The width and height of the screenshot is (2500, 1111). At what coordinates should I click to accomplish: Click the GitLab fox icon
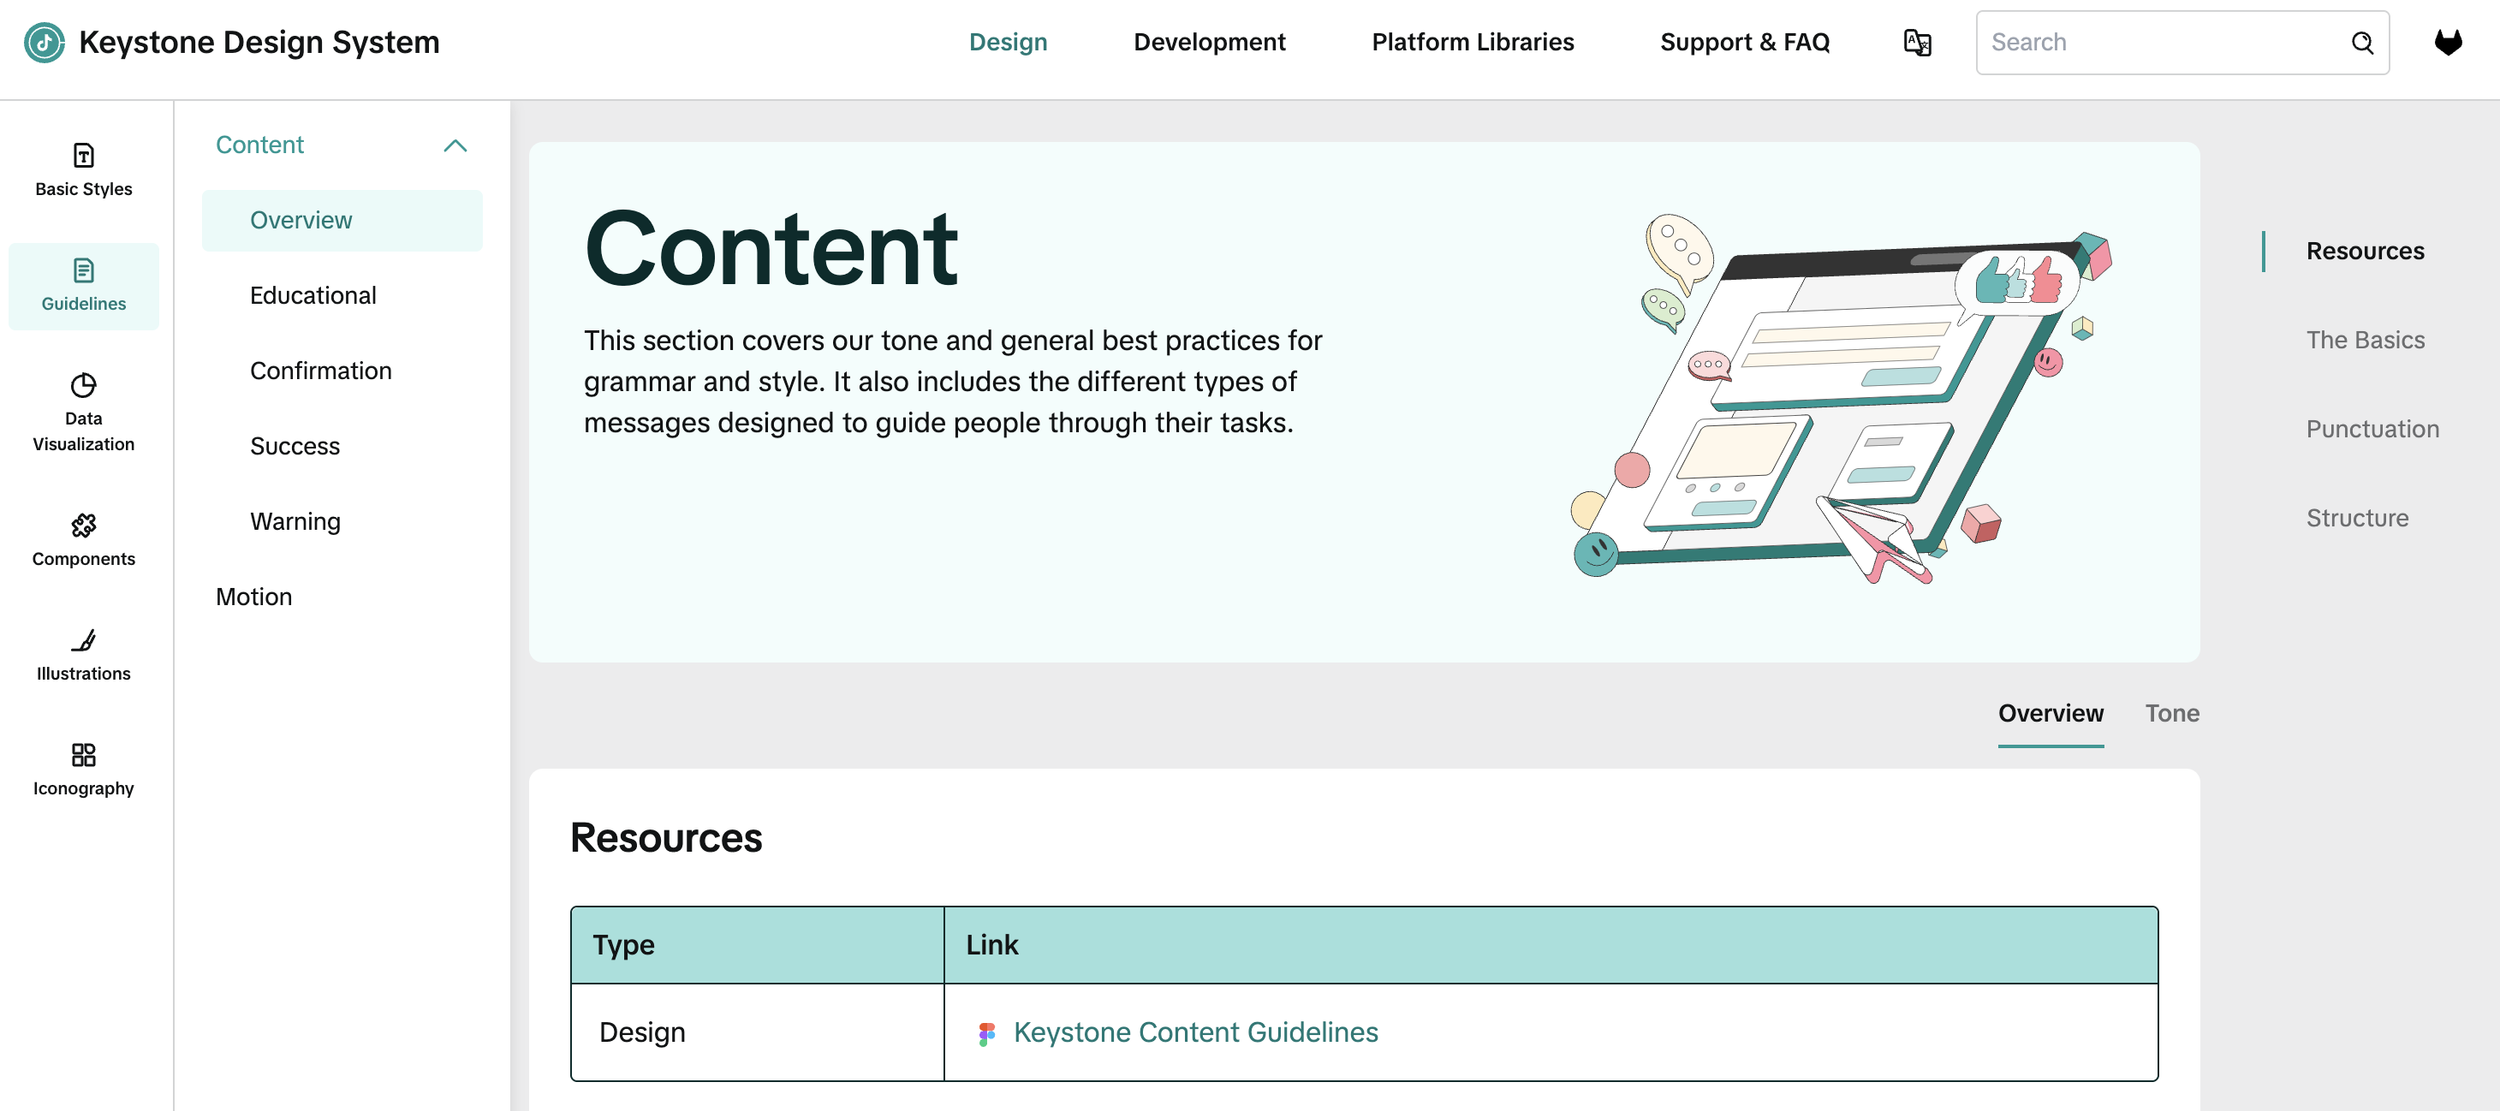2447,42
